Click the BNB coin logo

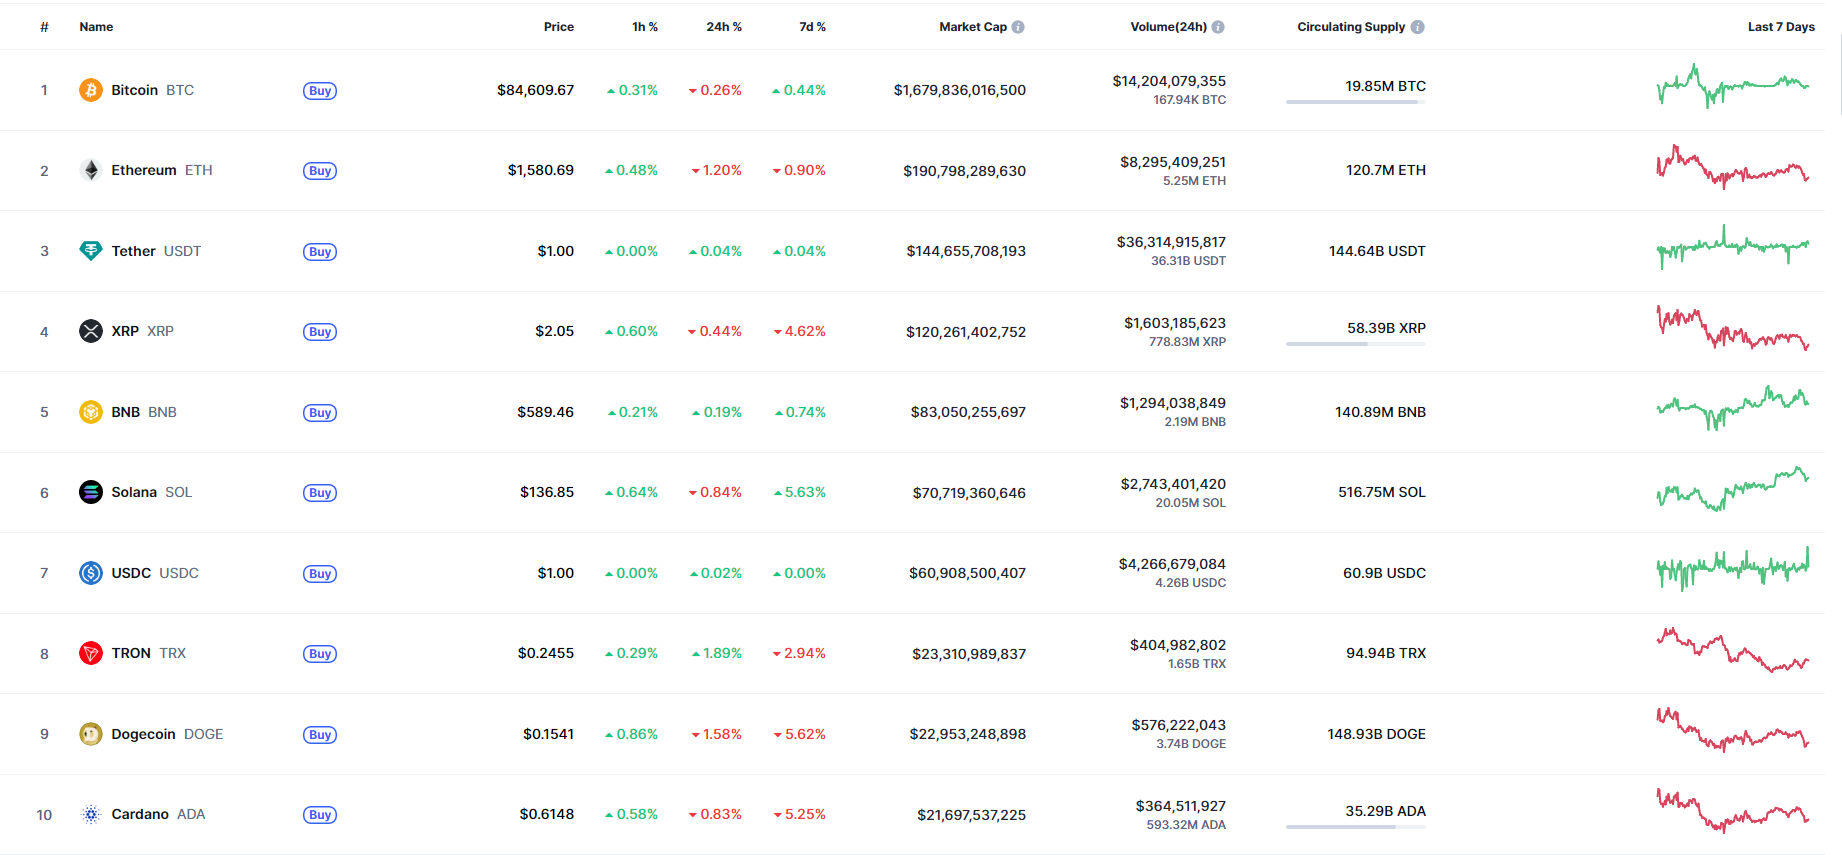click(91, 412)
